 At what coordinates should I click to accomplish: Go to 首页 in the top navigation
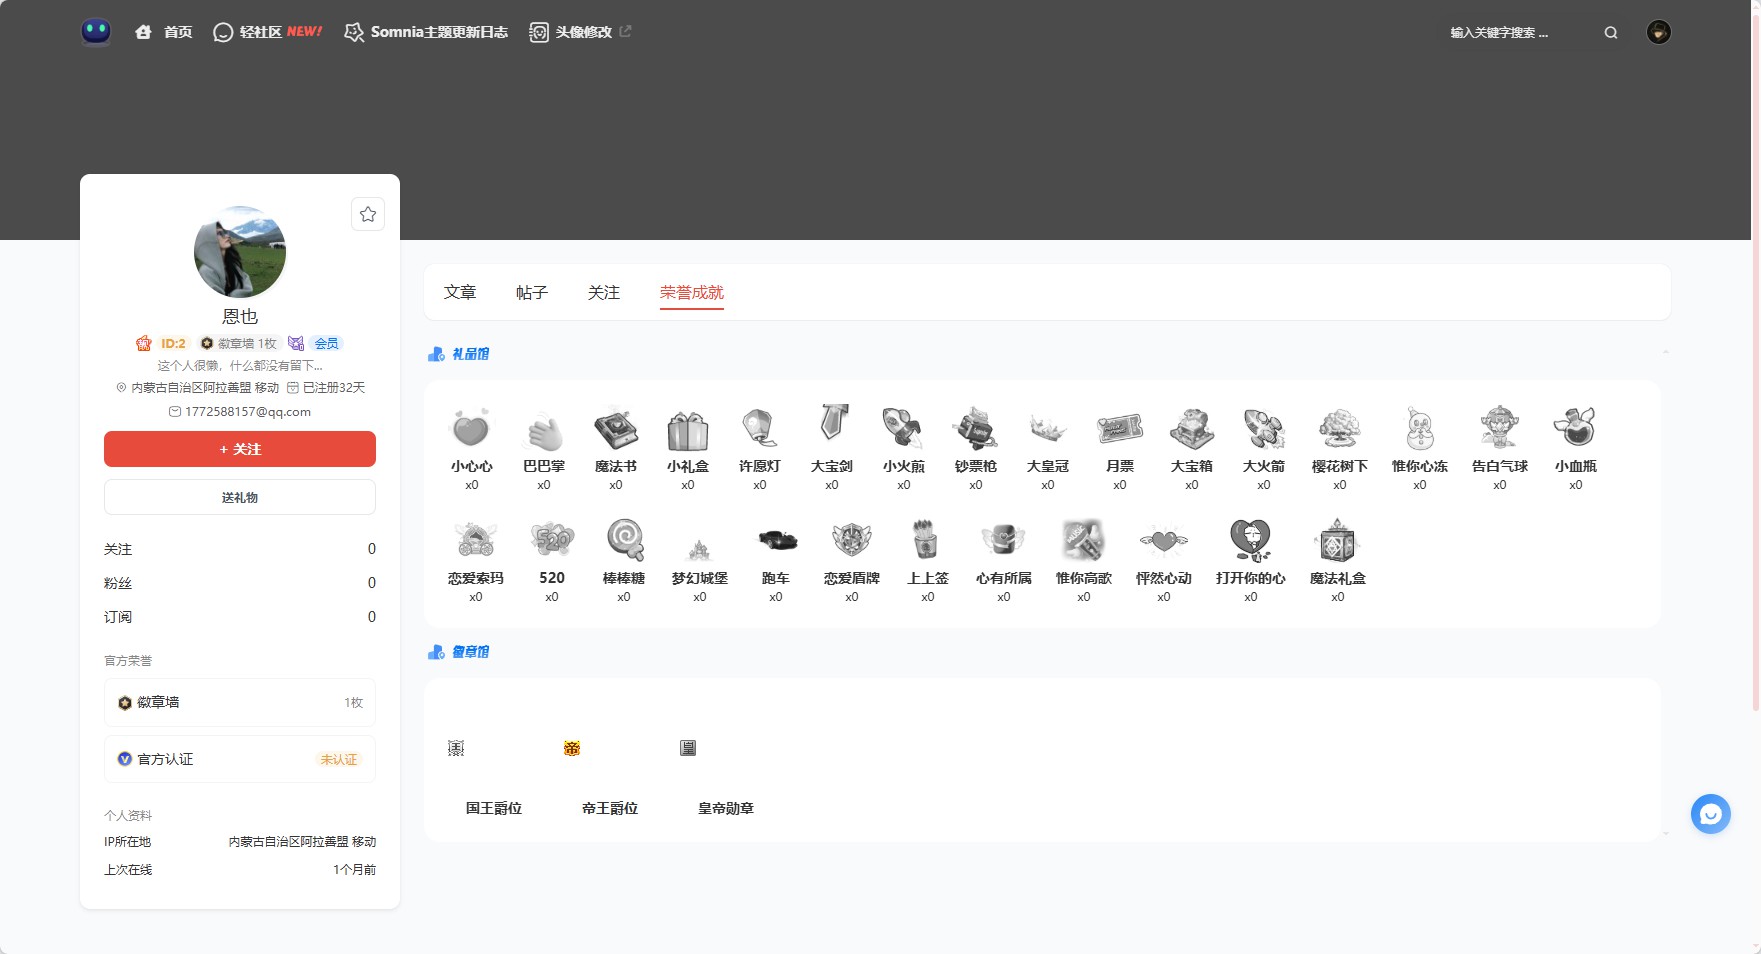click(x=164, y=32)
